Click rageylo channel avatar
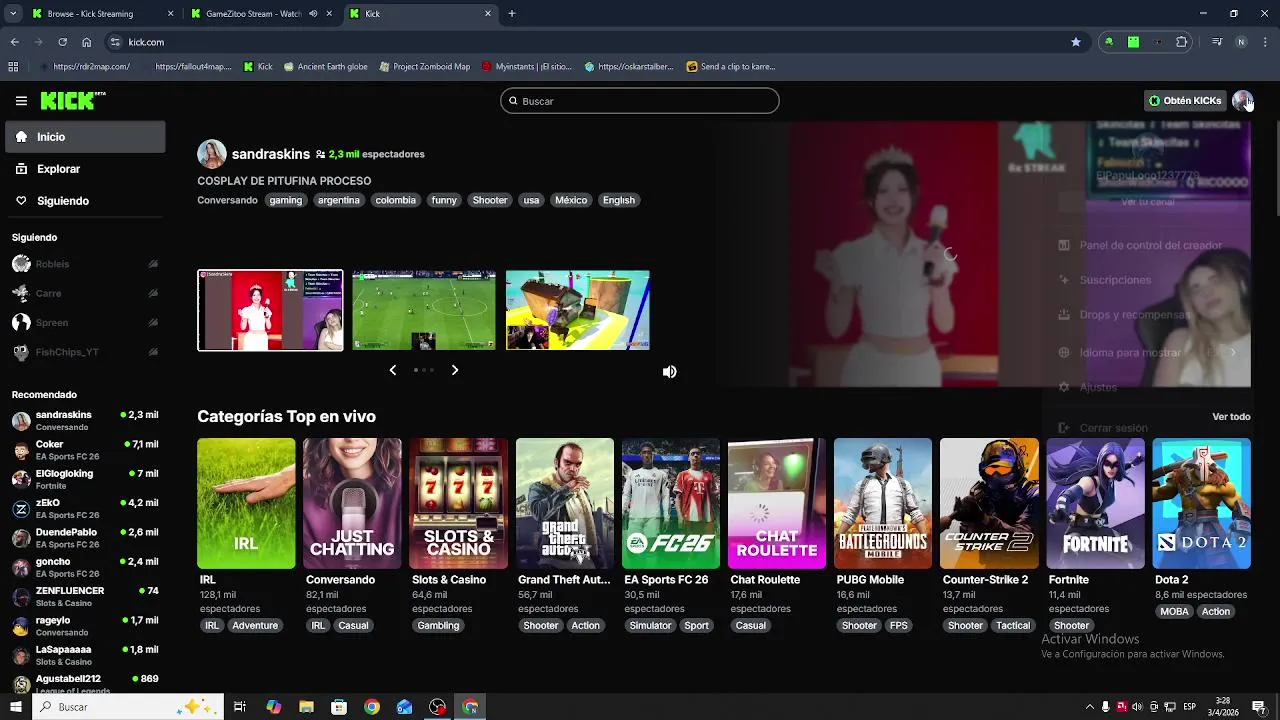 tap(21, 626)
